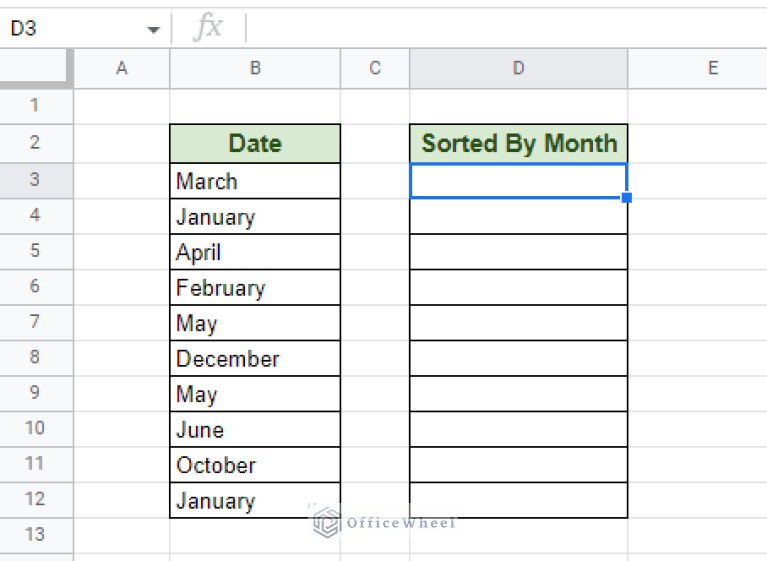This screenshot has width=767, height=561.
Task: Click the fx formula icon
Action: (x=208, y=28)
